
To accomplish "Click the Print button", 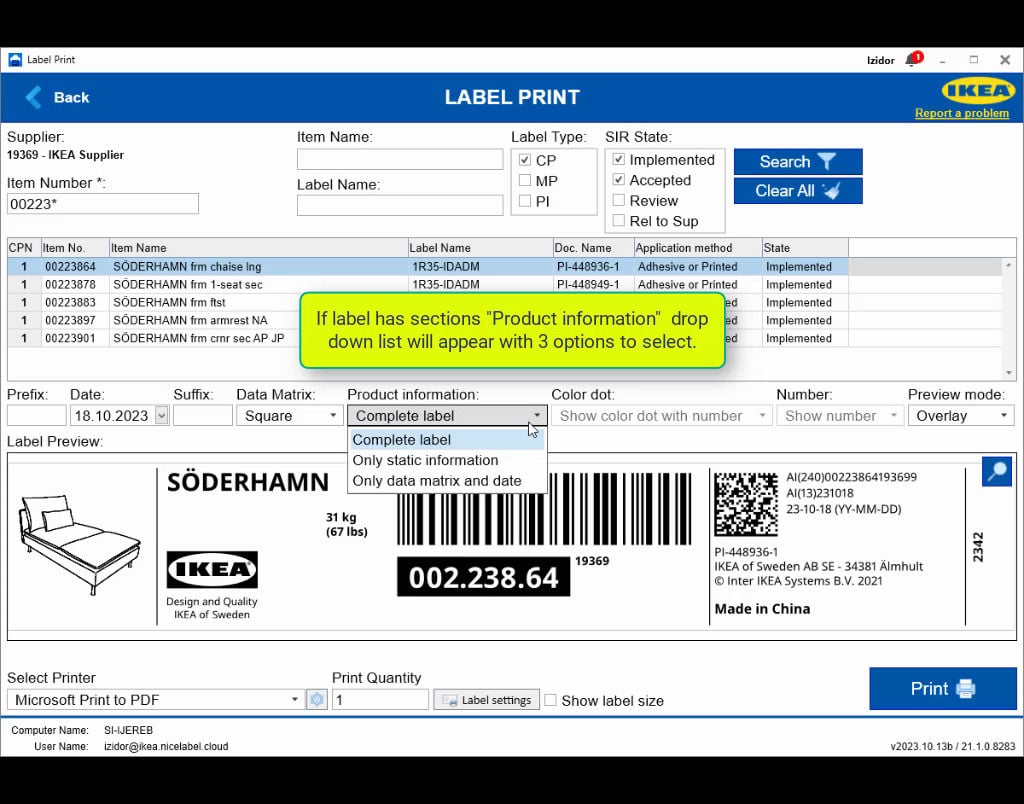I will point(942,688).
